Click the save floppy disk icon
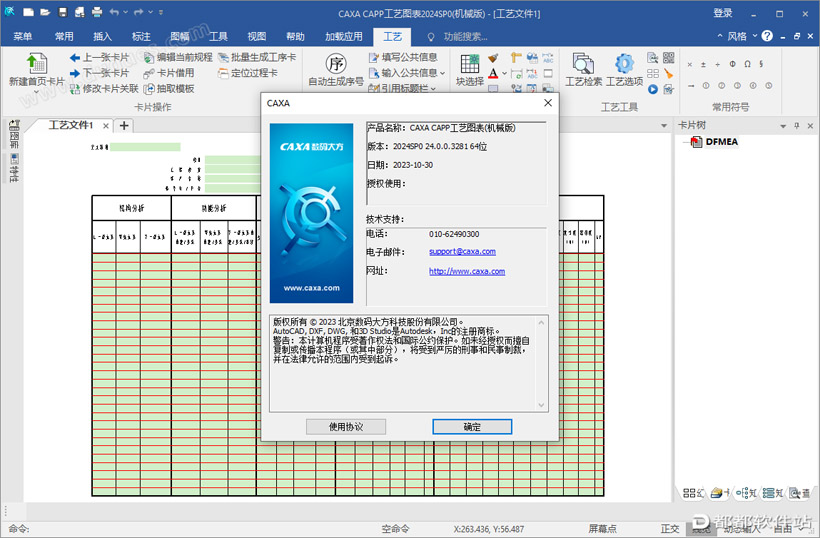820x538 pixels. click(63, 12)
